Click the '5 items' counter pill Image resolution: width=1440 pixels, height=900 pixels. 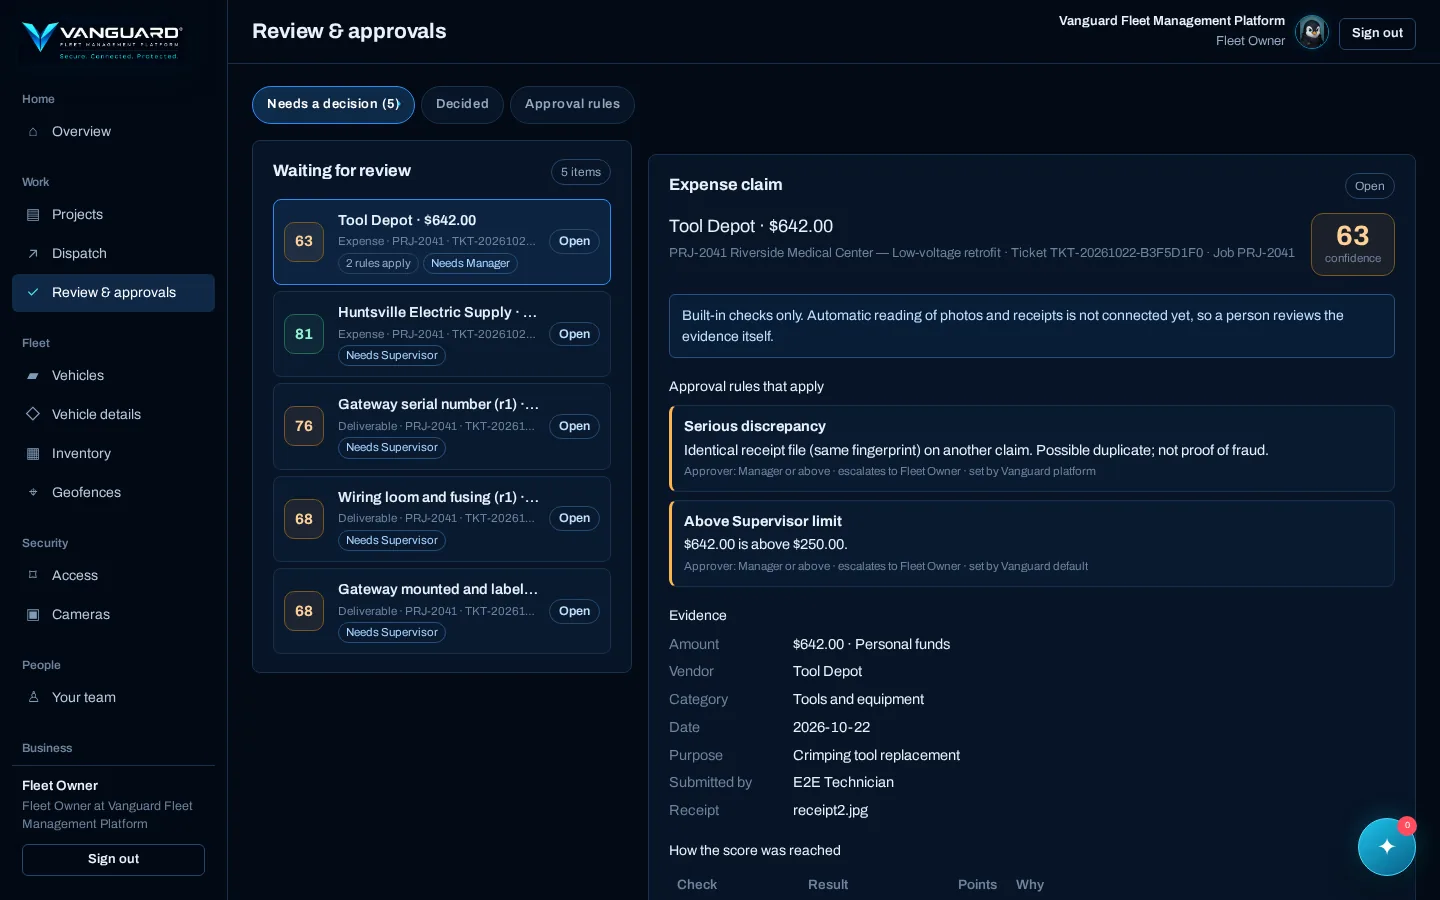[581, 172]
